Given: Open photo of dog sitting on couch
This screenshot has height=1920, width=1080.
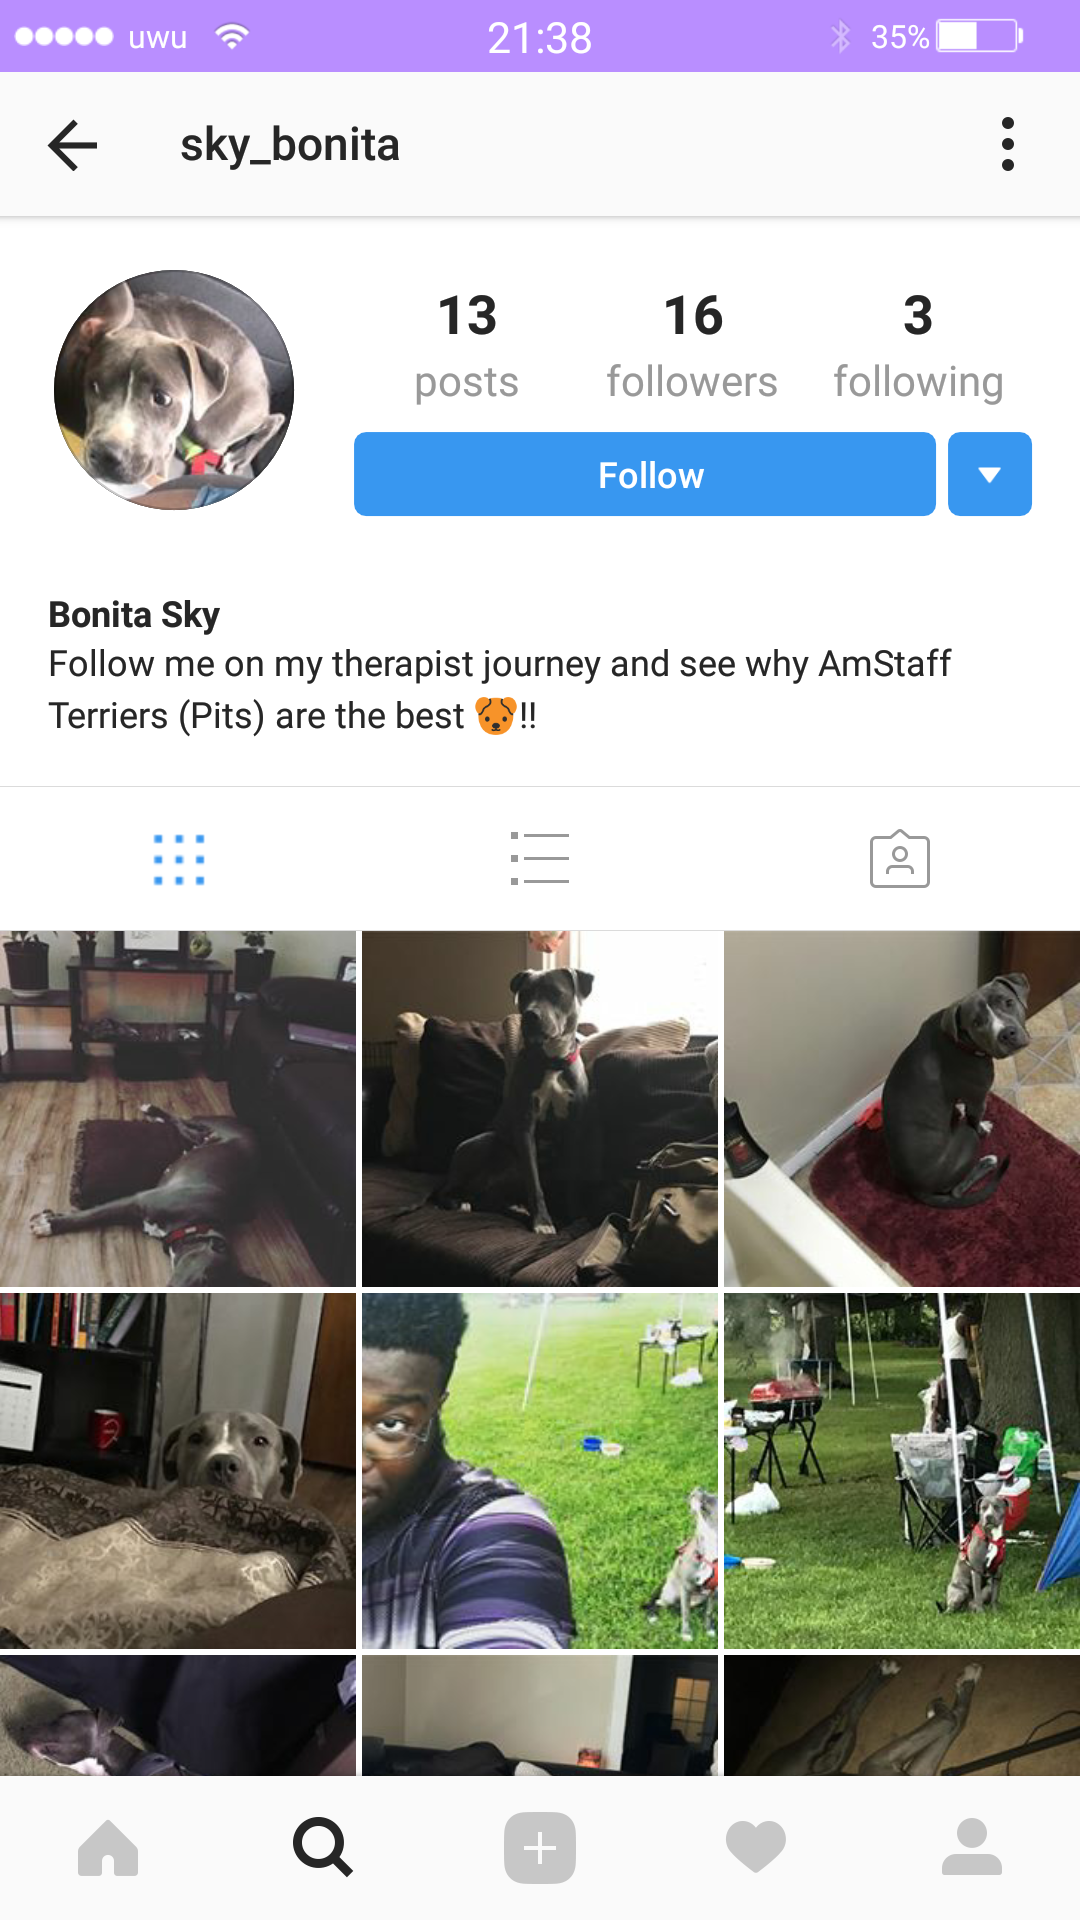Looking at the screenshot, I should 540,1109.
